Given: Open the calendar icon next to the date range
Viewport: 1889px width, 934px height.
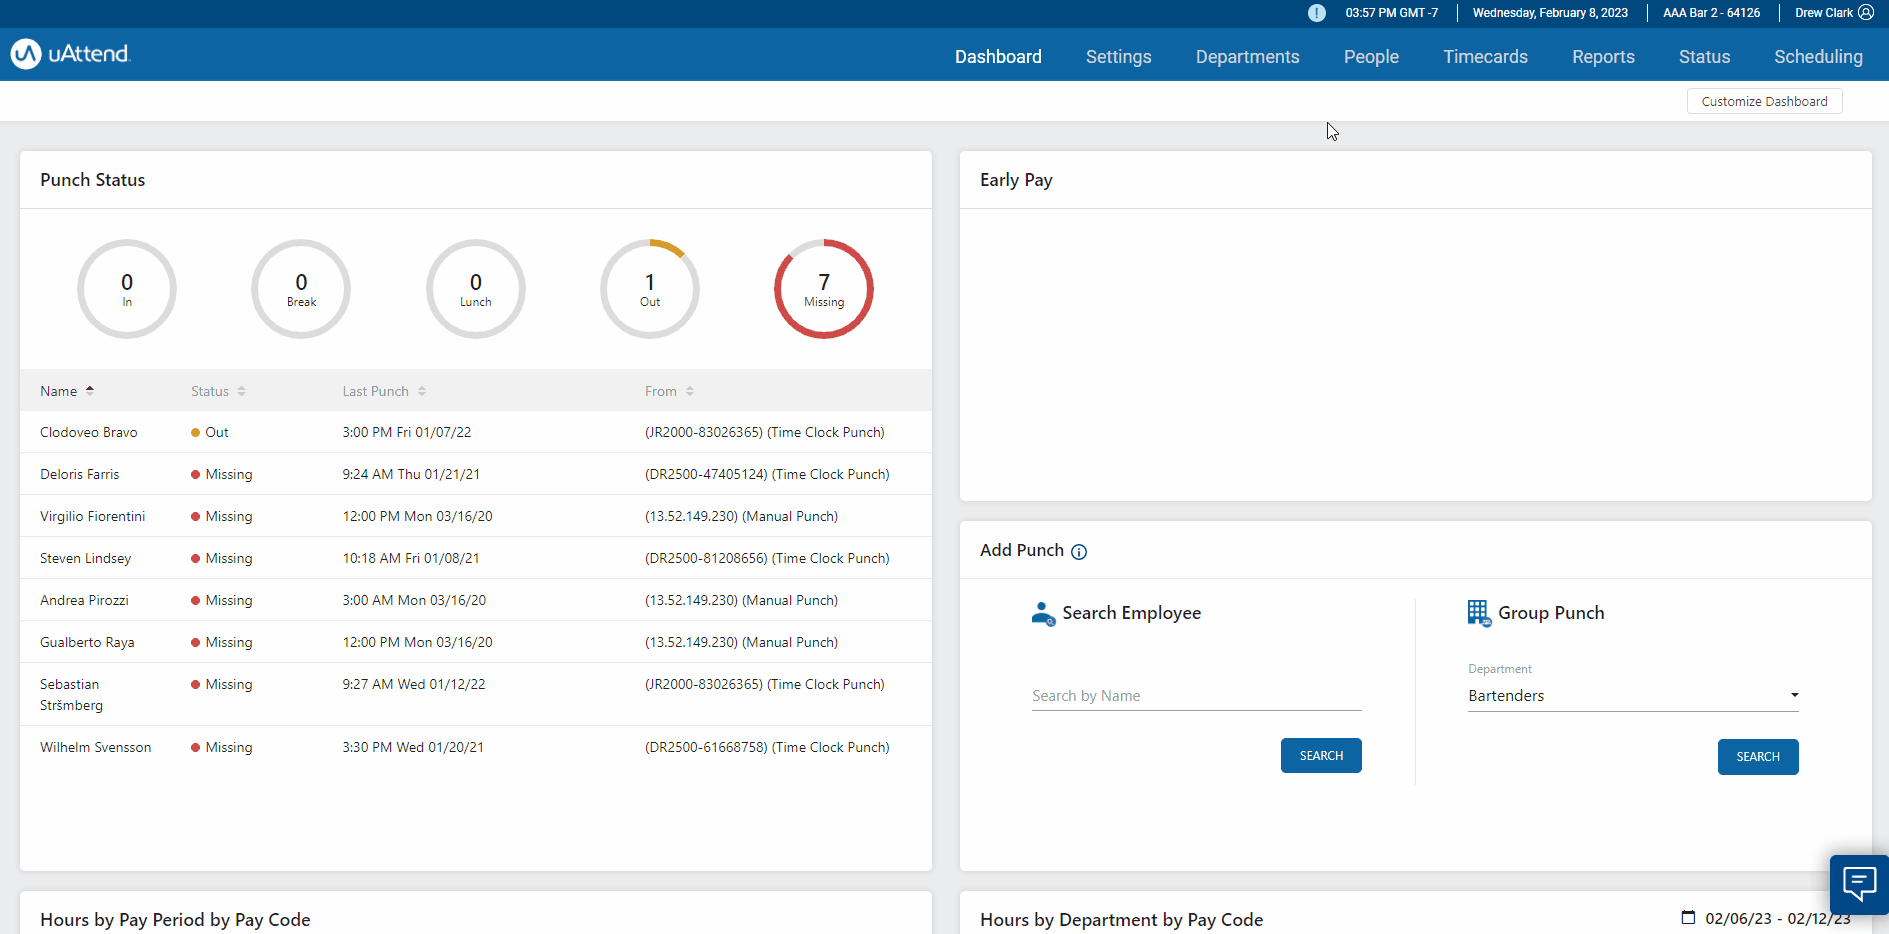Looking at the screenshot, I should pyautogui.click(x=1688, y=918).
